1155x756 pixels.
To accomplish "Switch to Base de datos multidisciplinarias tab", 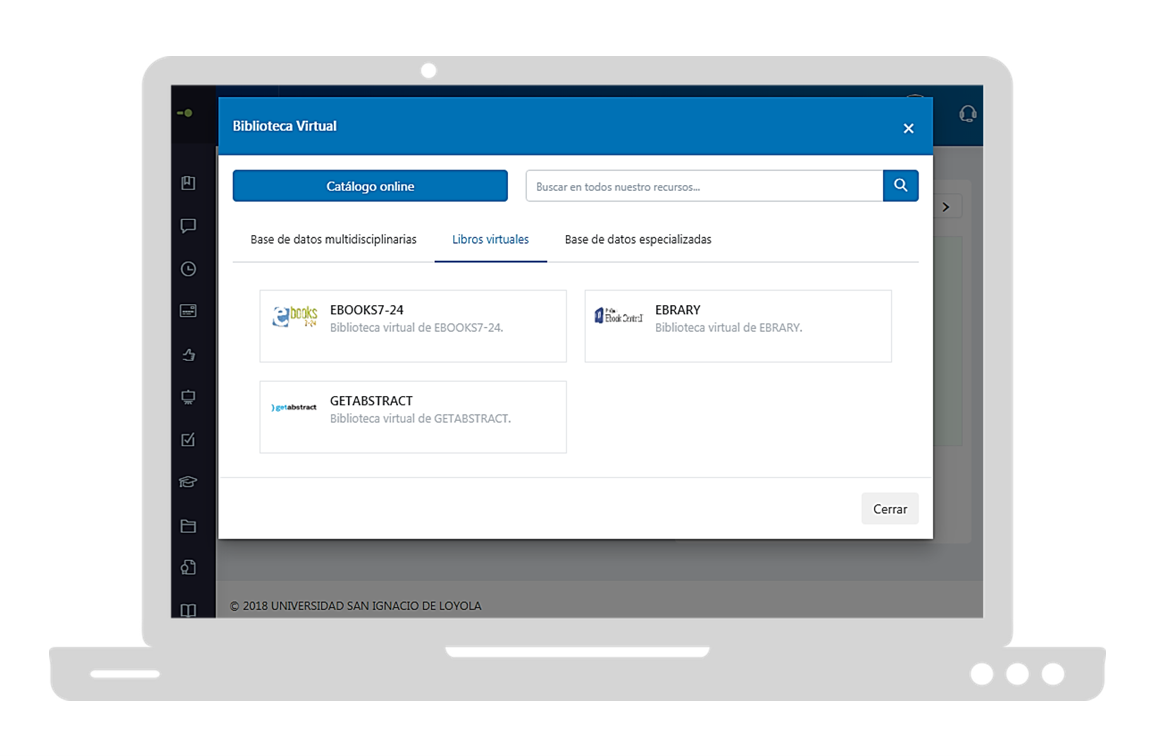I will point(333,240).
